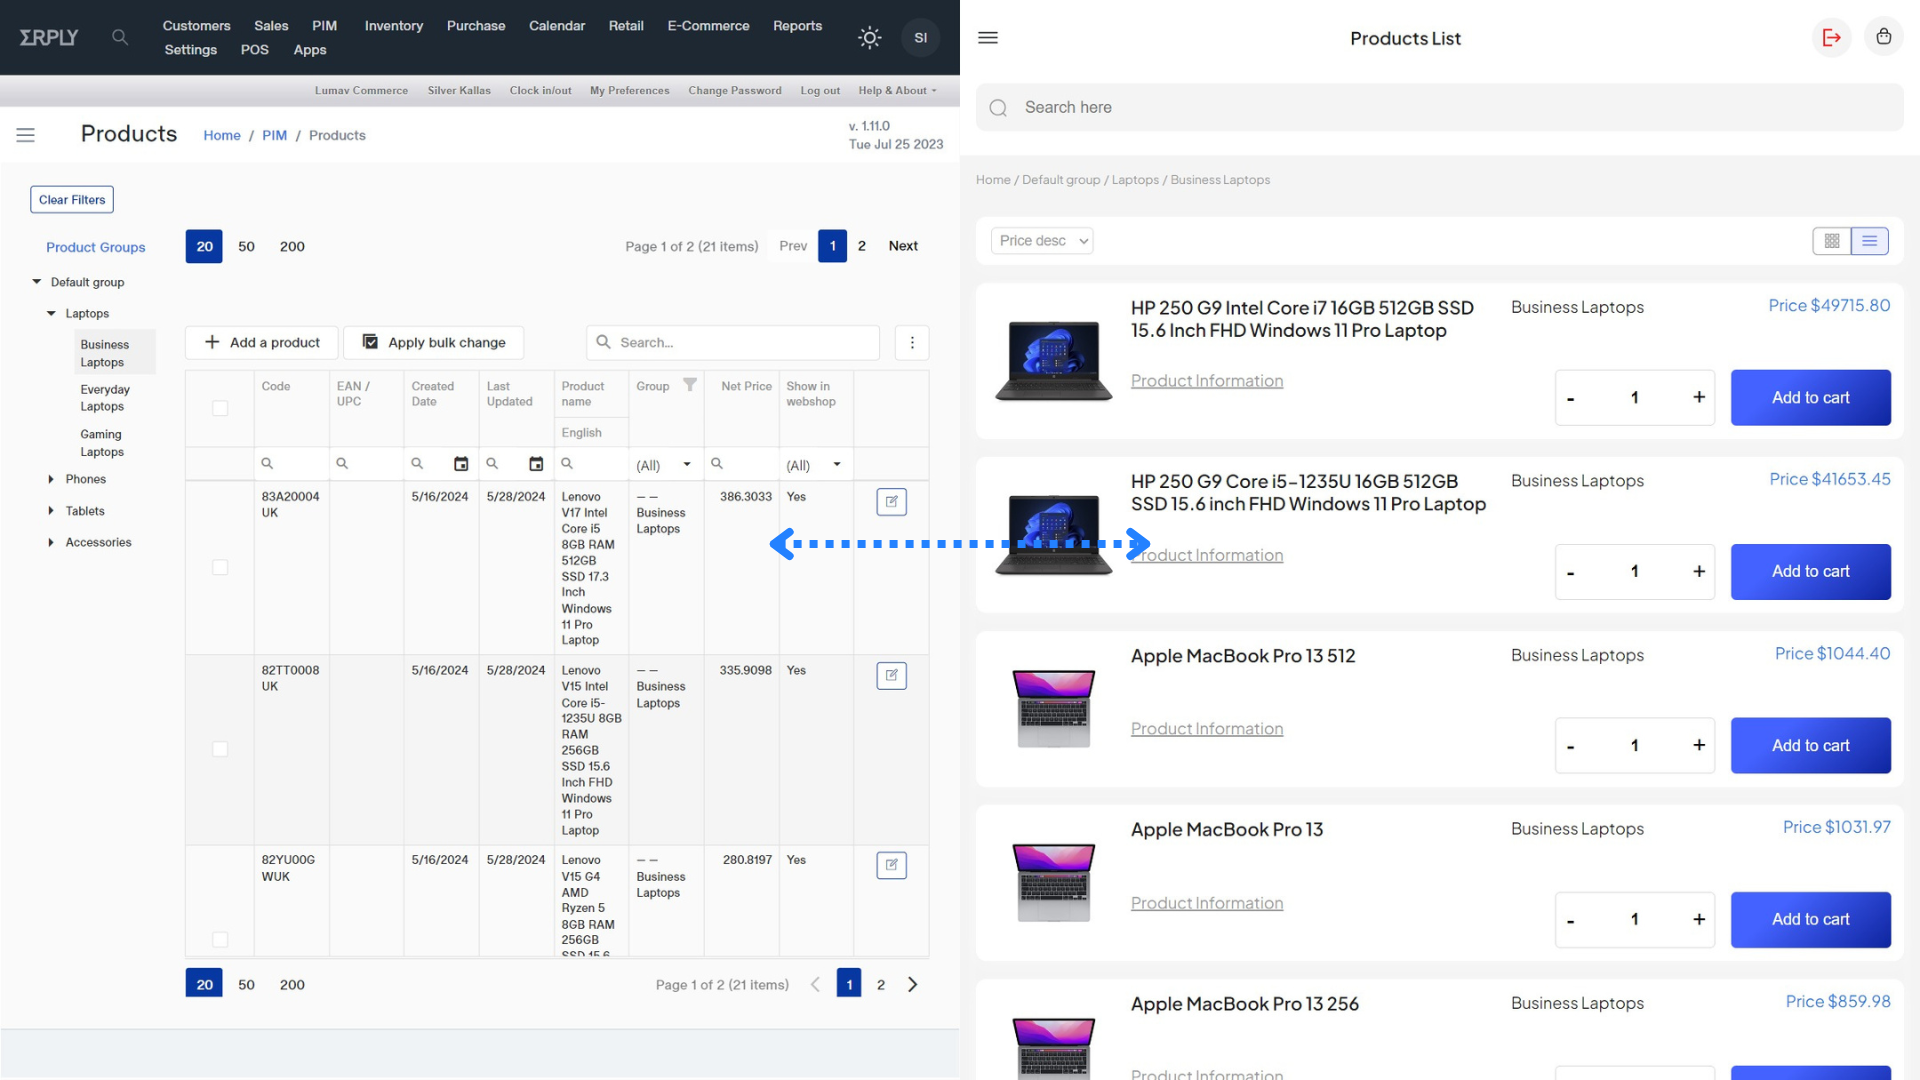Increase quantity of Apple MacBook Pro 13 512

tap(1698, 745)
